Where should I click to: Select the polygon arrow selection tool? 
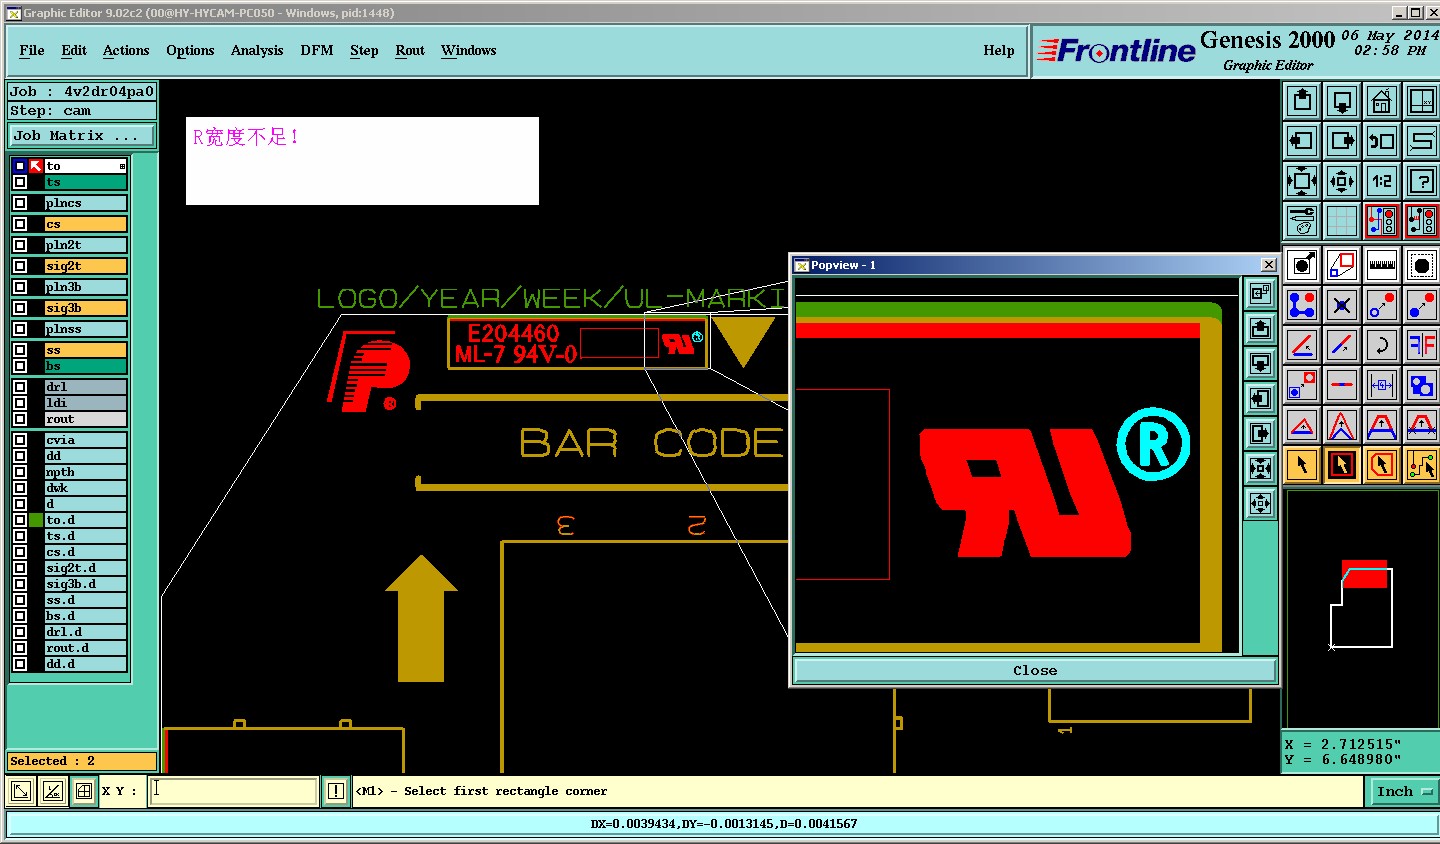(x=1382, y=465)
